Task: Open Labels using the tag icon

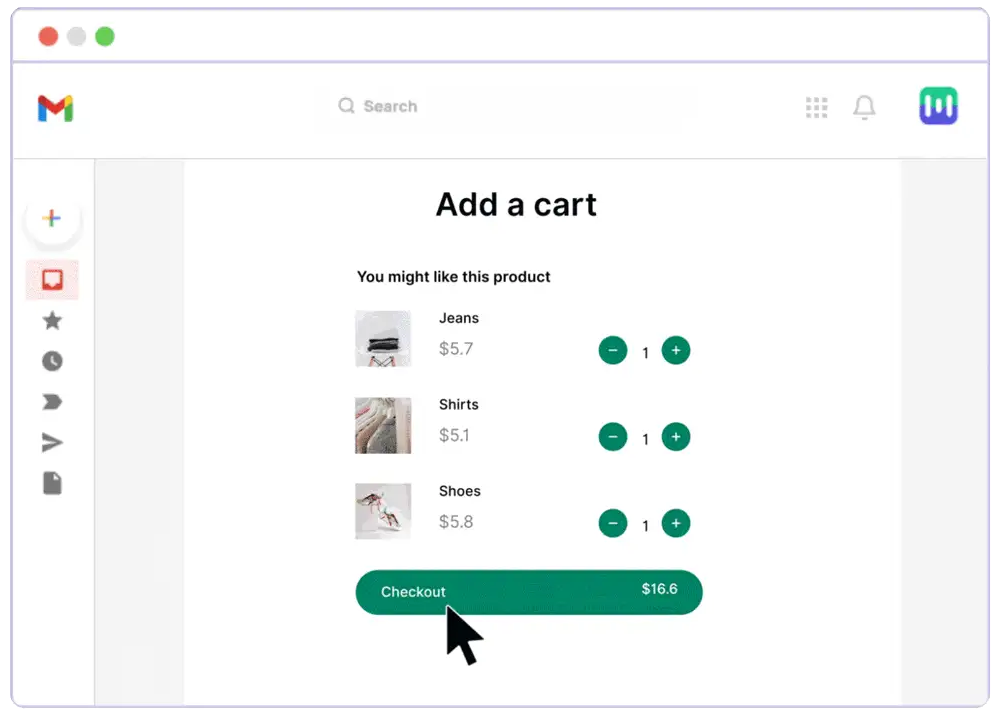Action: pyautogui.click(x=52, y=401)
